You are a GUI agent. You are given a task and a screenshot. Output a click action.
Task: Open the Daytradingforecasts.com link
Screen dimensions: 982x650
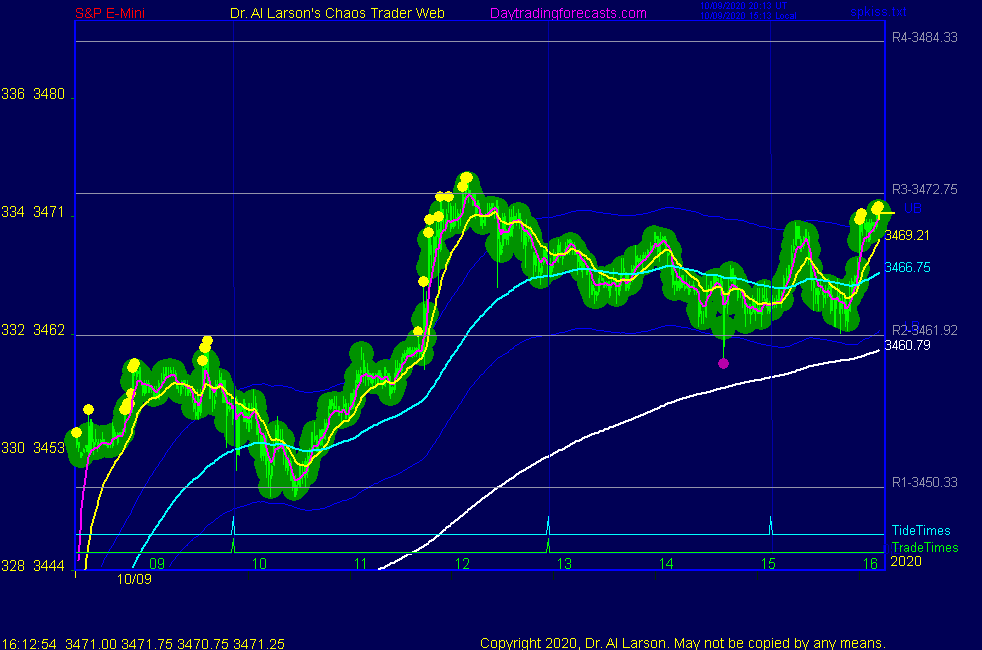[568, 13]
